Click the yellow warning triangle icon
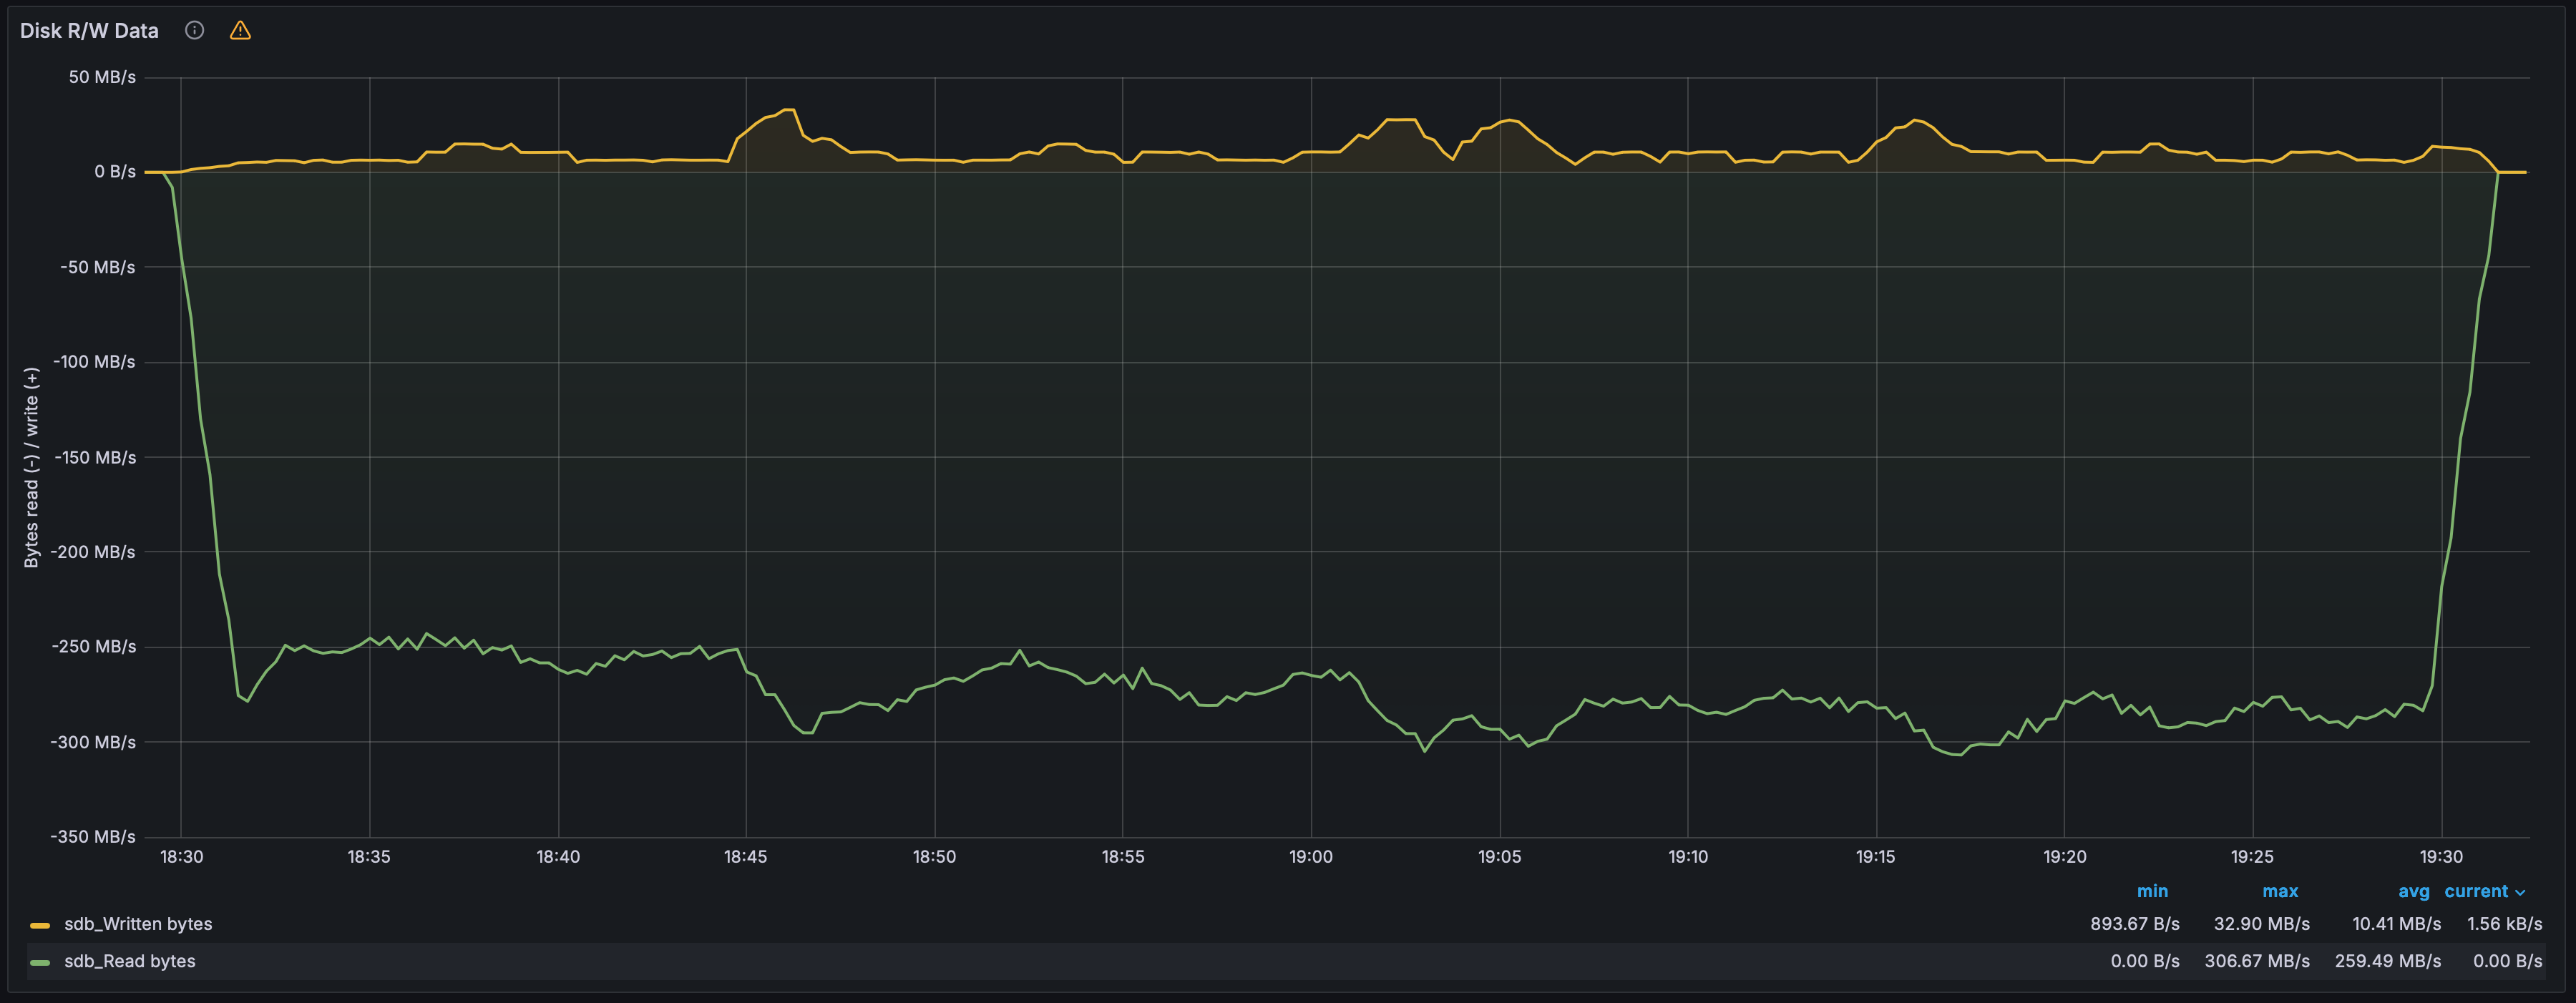Screen dimensions: 2576x1003 (240, 30)
